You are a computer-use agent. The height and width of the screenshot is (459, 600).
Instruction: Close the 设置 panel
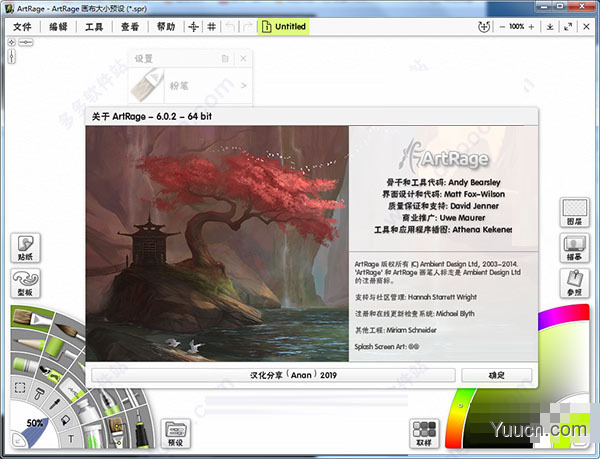click(243, 59)
